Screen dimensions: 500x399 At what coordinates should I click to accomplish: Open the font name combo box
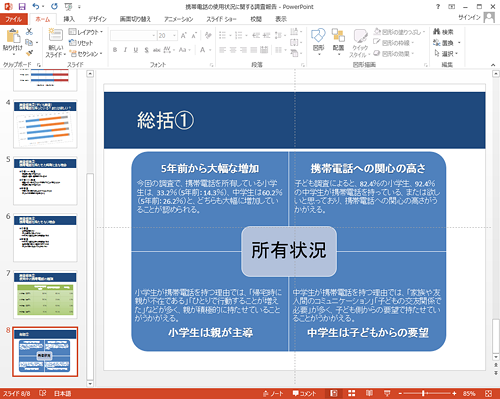pos(133,35)
